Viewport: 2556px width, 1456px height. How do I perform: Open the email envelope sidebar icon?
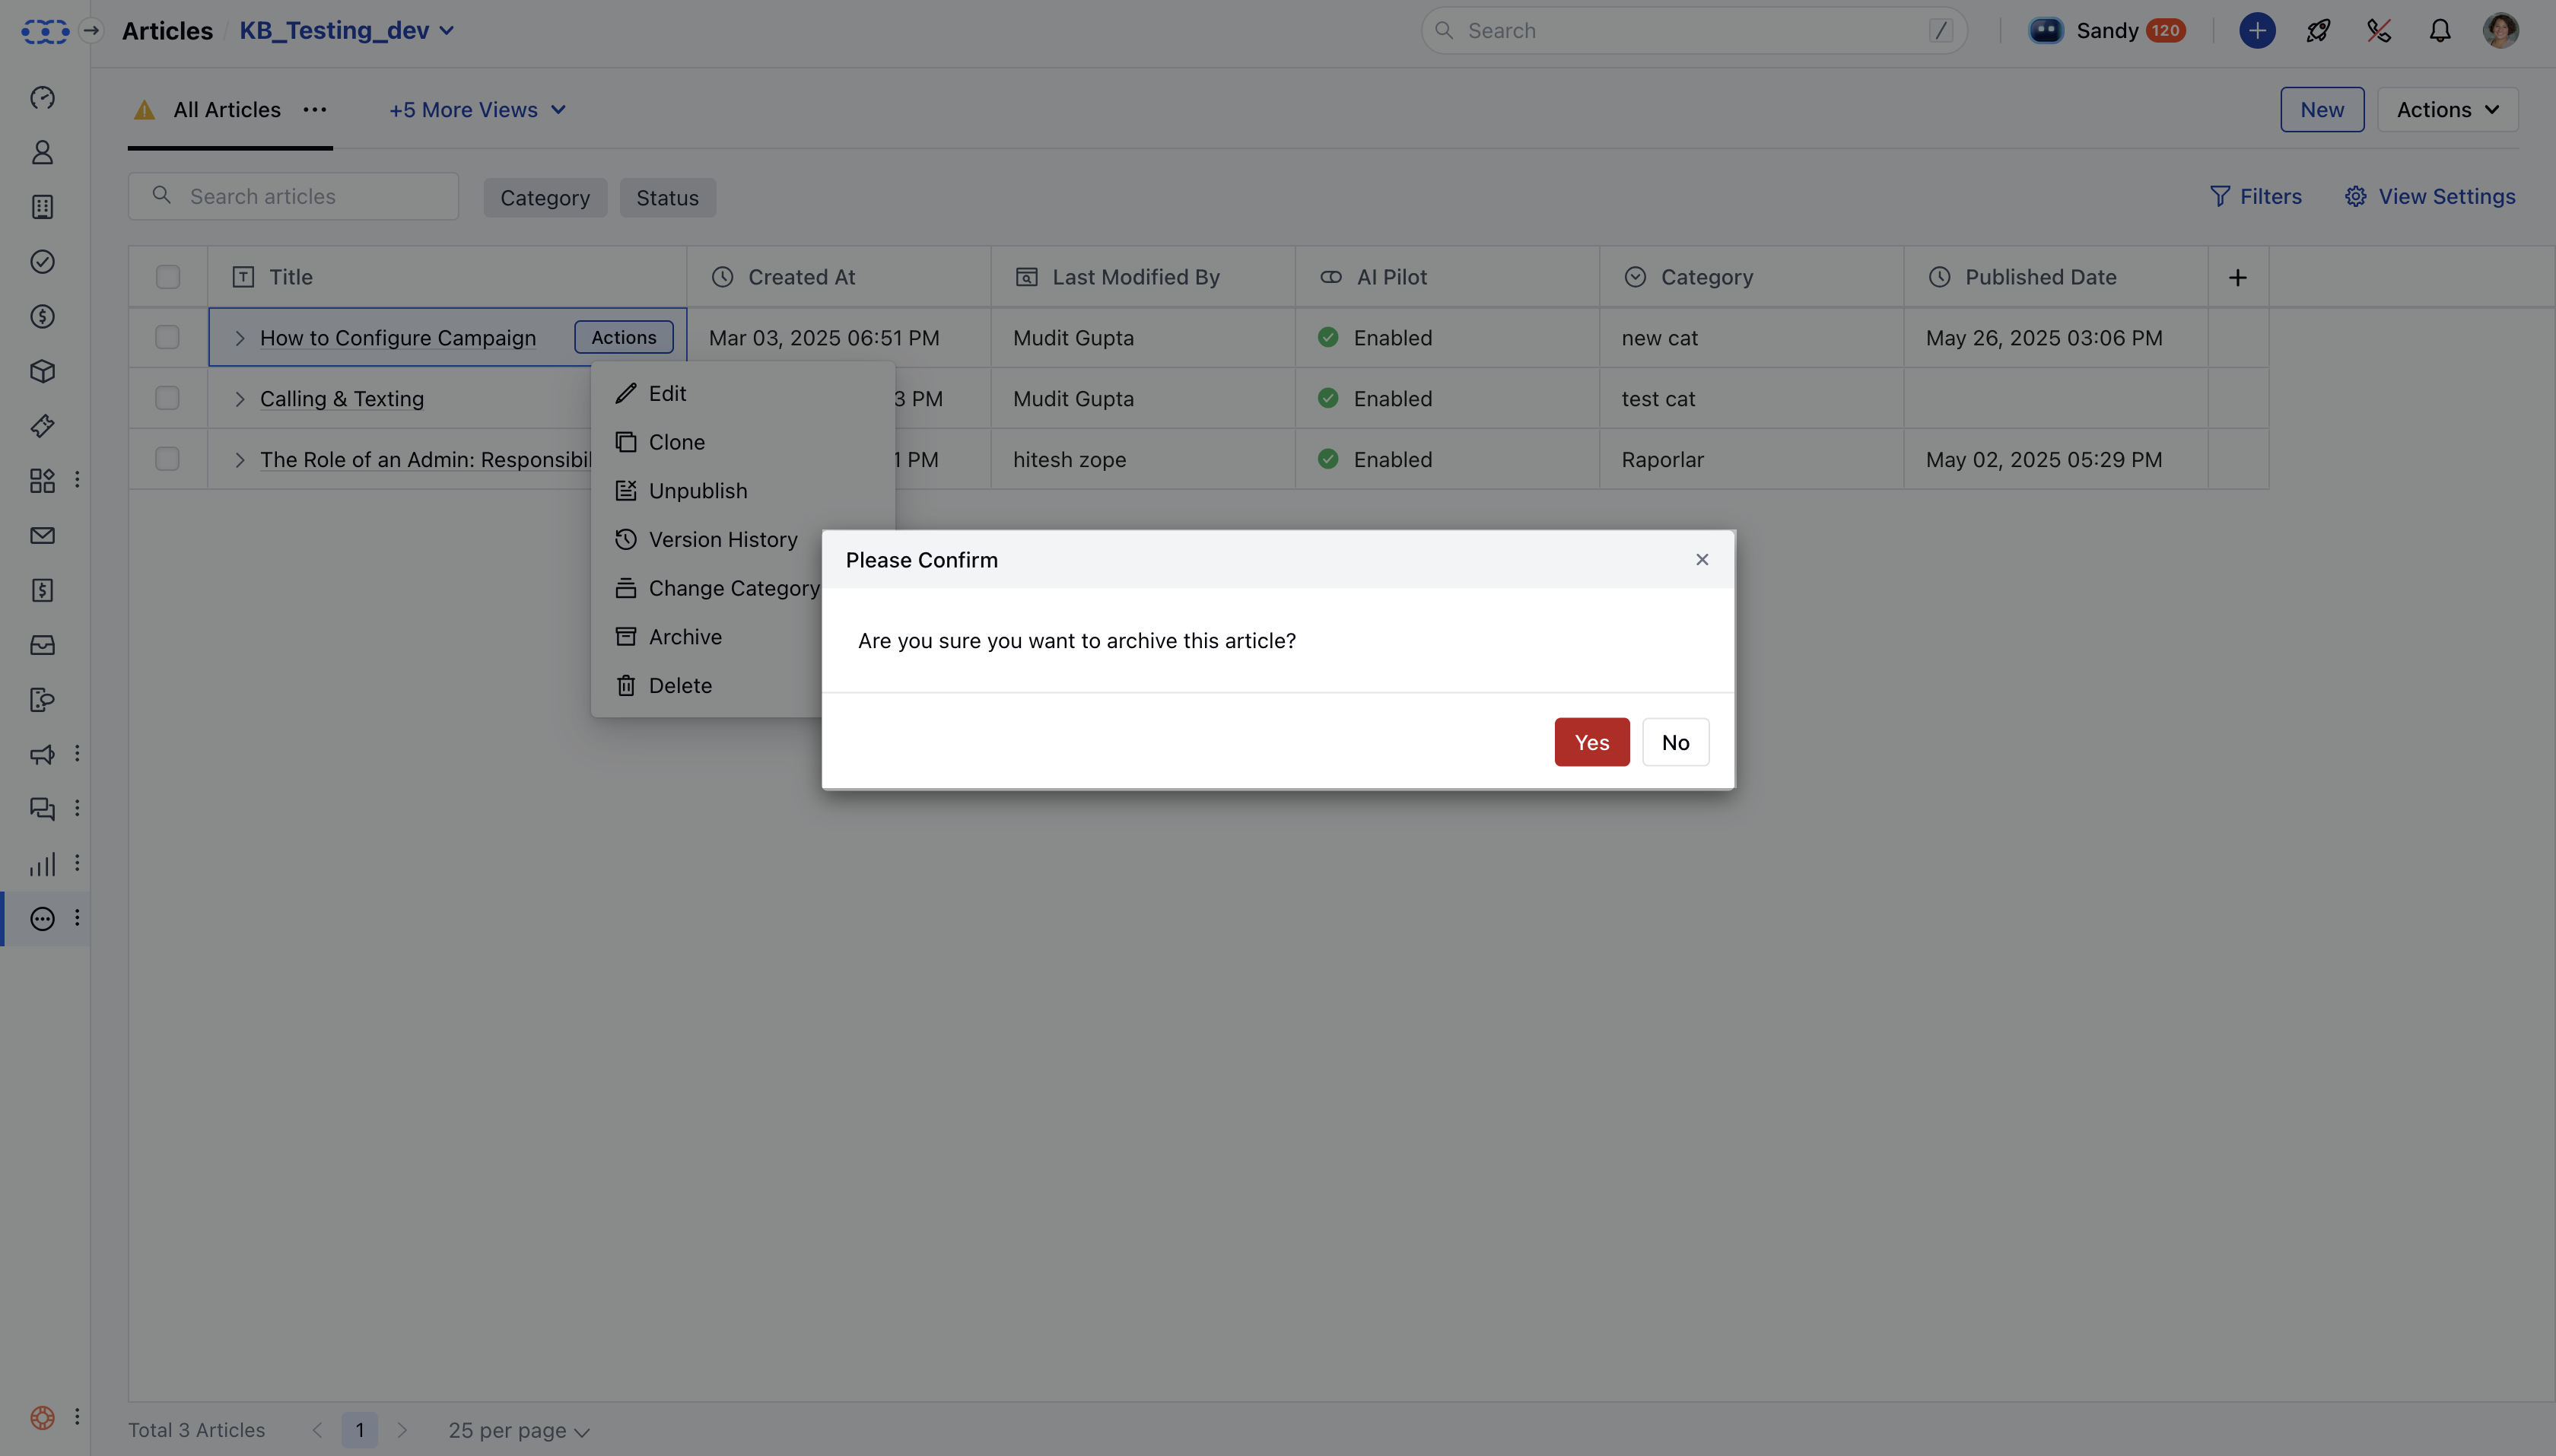click(x=42, y=536)
